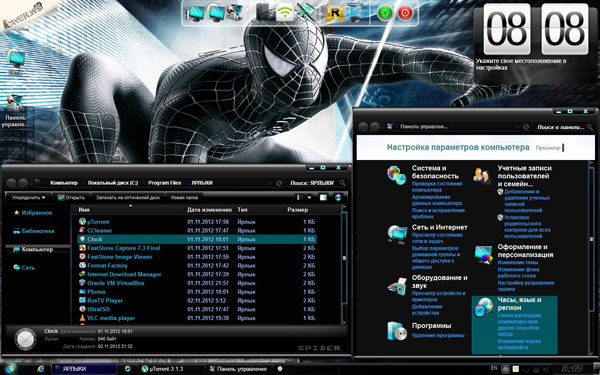600x375 pixels.
Task: Open Система и безопасность shield icon
Action: click(x=396, y=176)
